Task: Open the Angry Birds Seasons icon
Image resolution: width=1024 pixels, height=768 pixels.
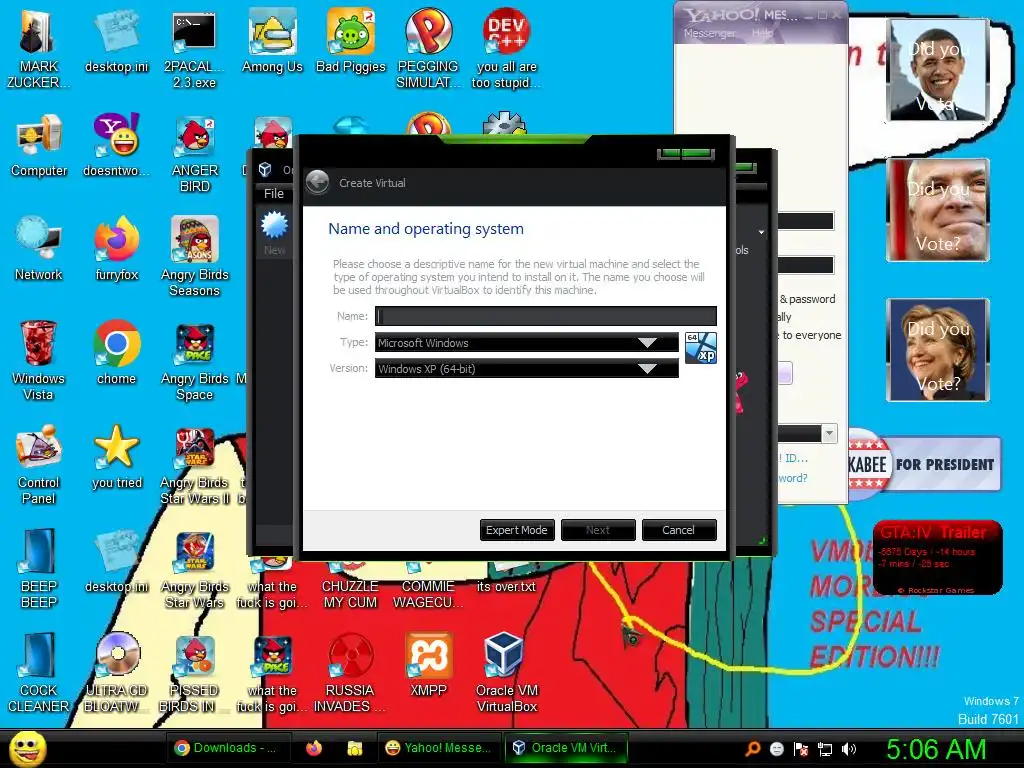Action: 195,257
